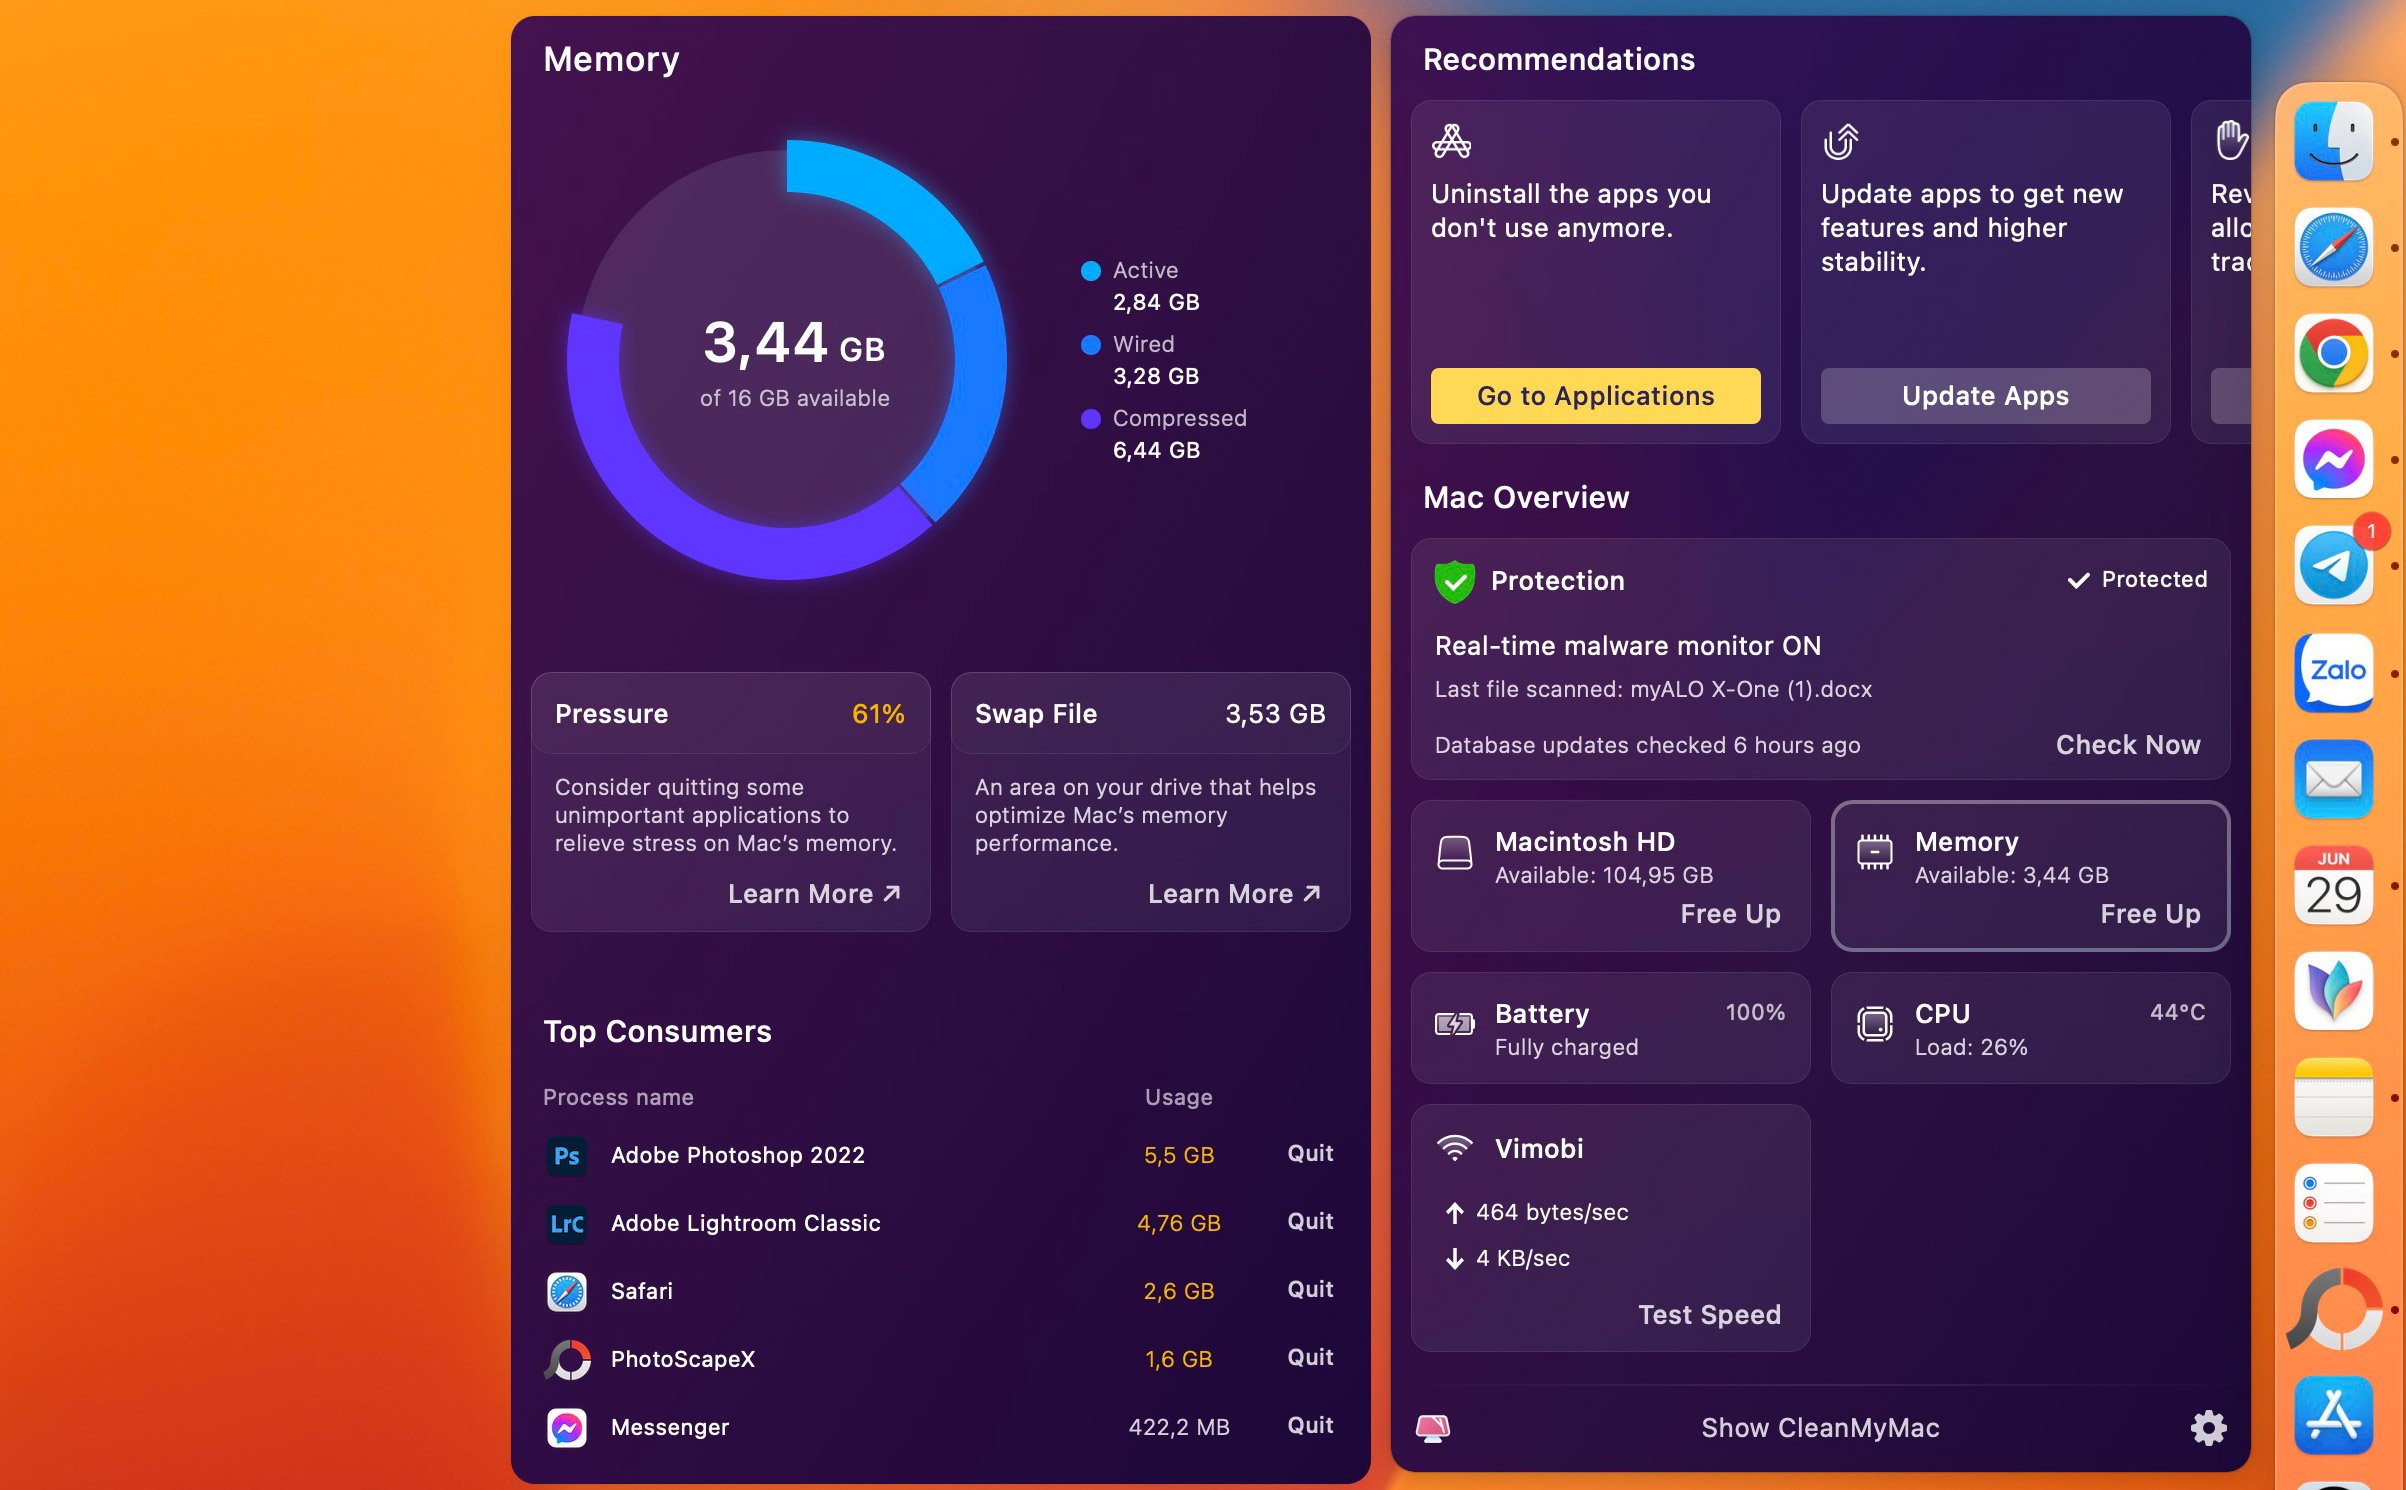The width and height of the screenshot is (2406, 1490).
Task: Click Check Now for database updates
Action: pos(2128,745)
